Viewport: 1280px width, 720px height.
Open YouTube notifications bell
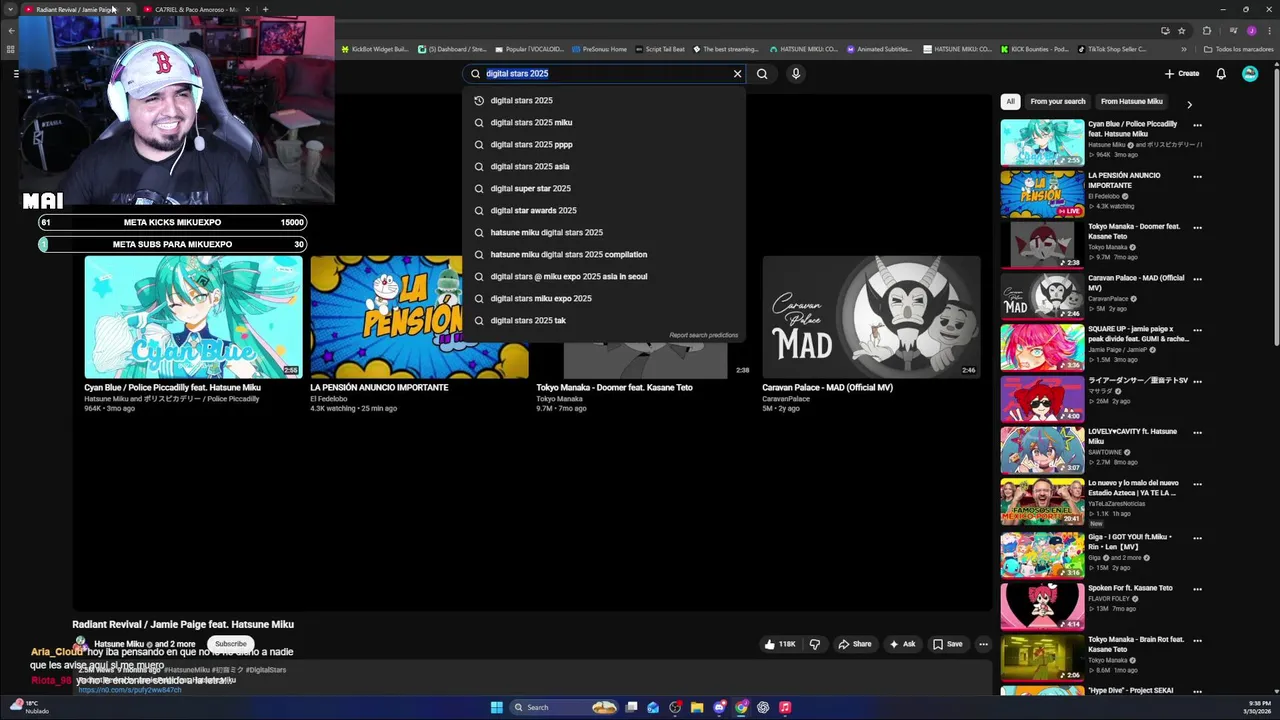tap(1221, 73)
